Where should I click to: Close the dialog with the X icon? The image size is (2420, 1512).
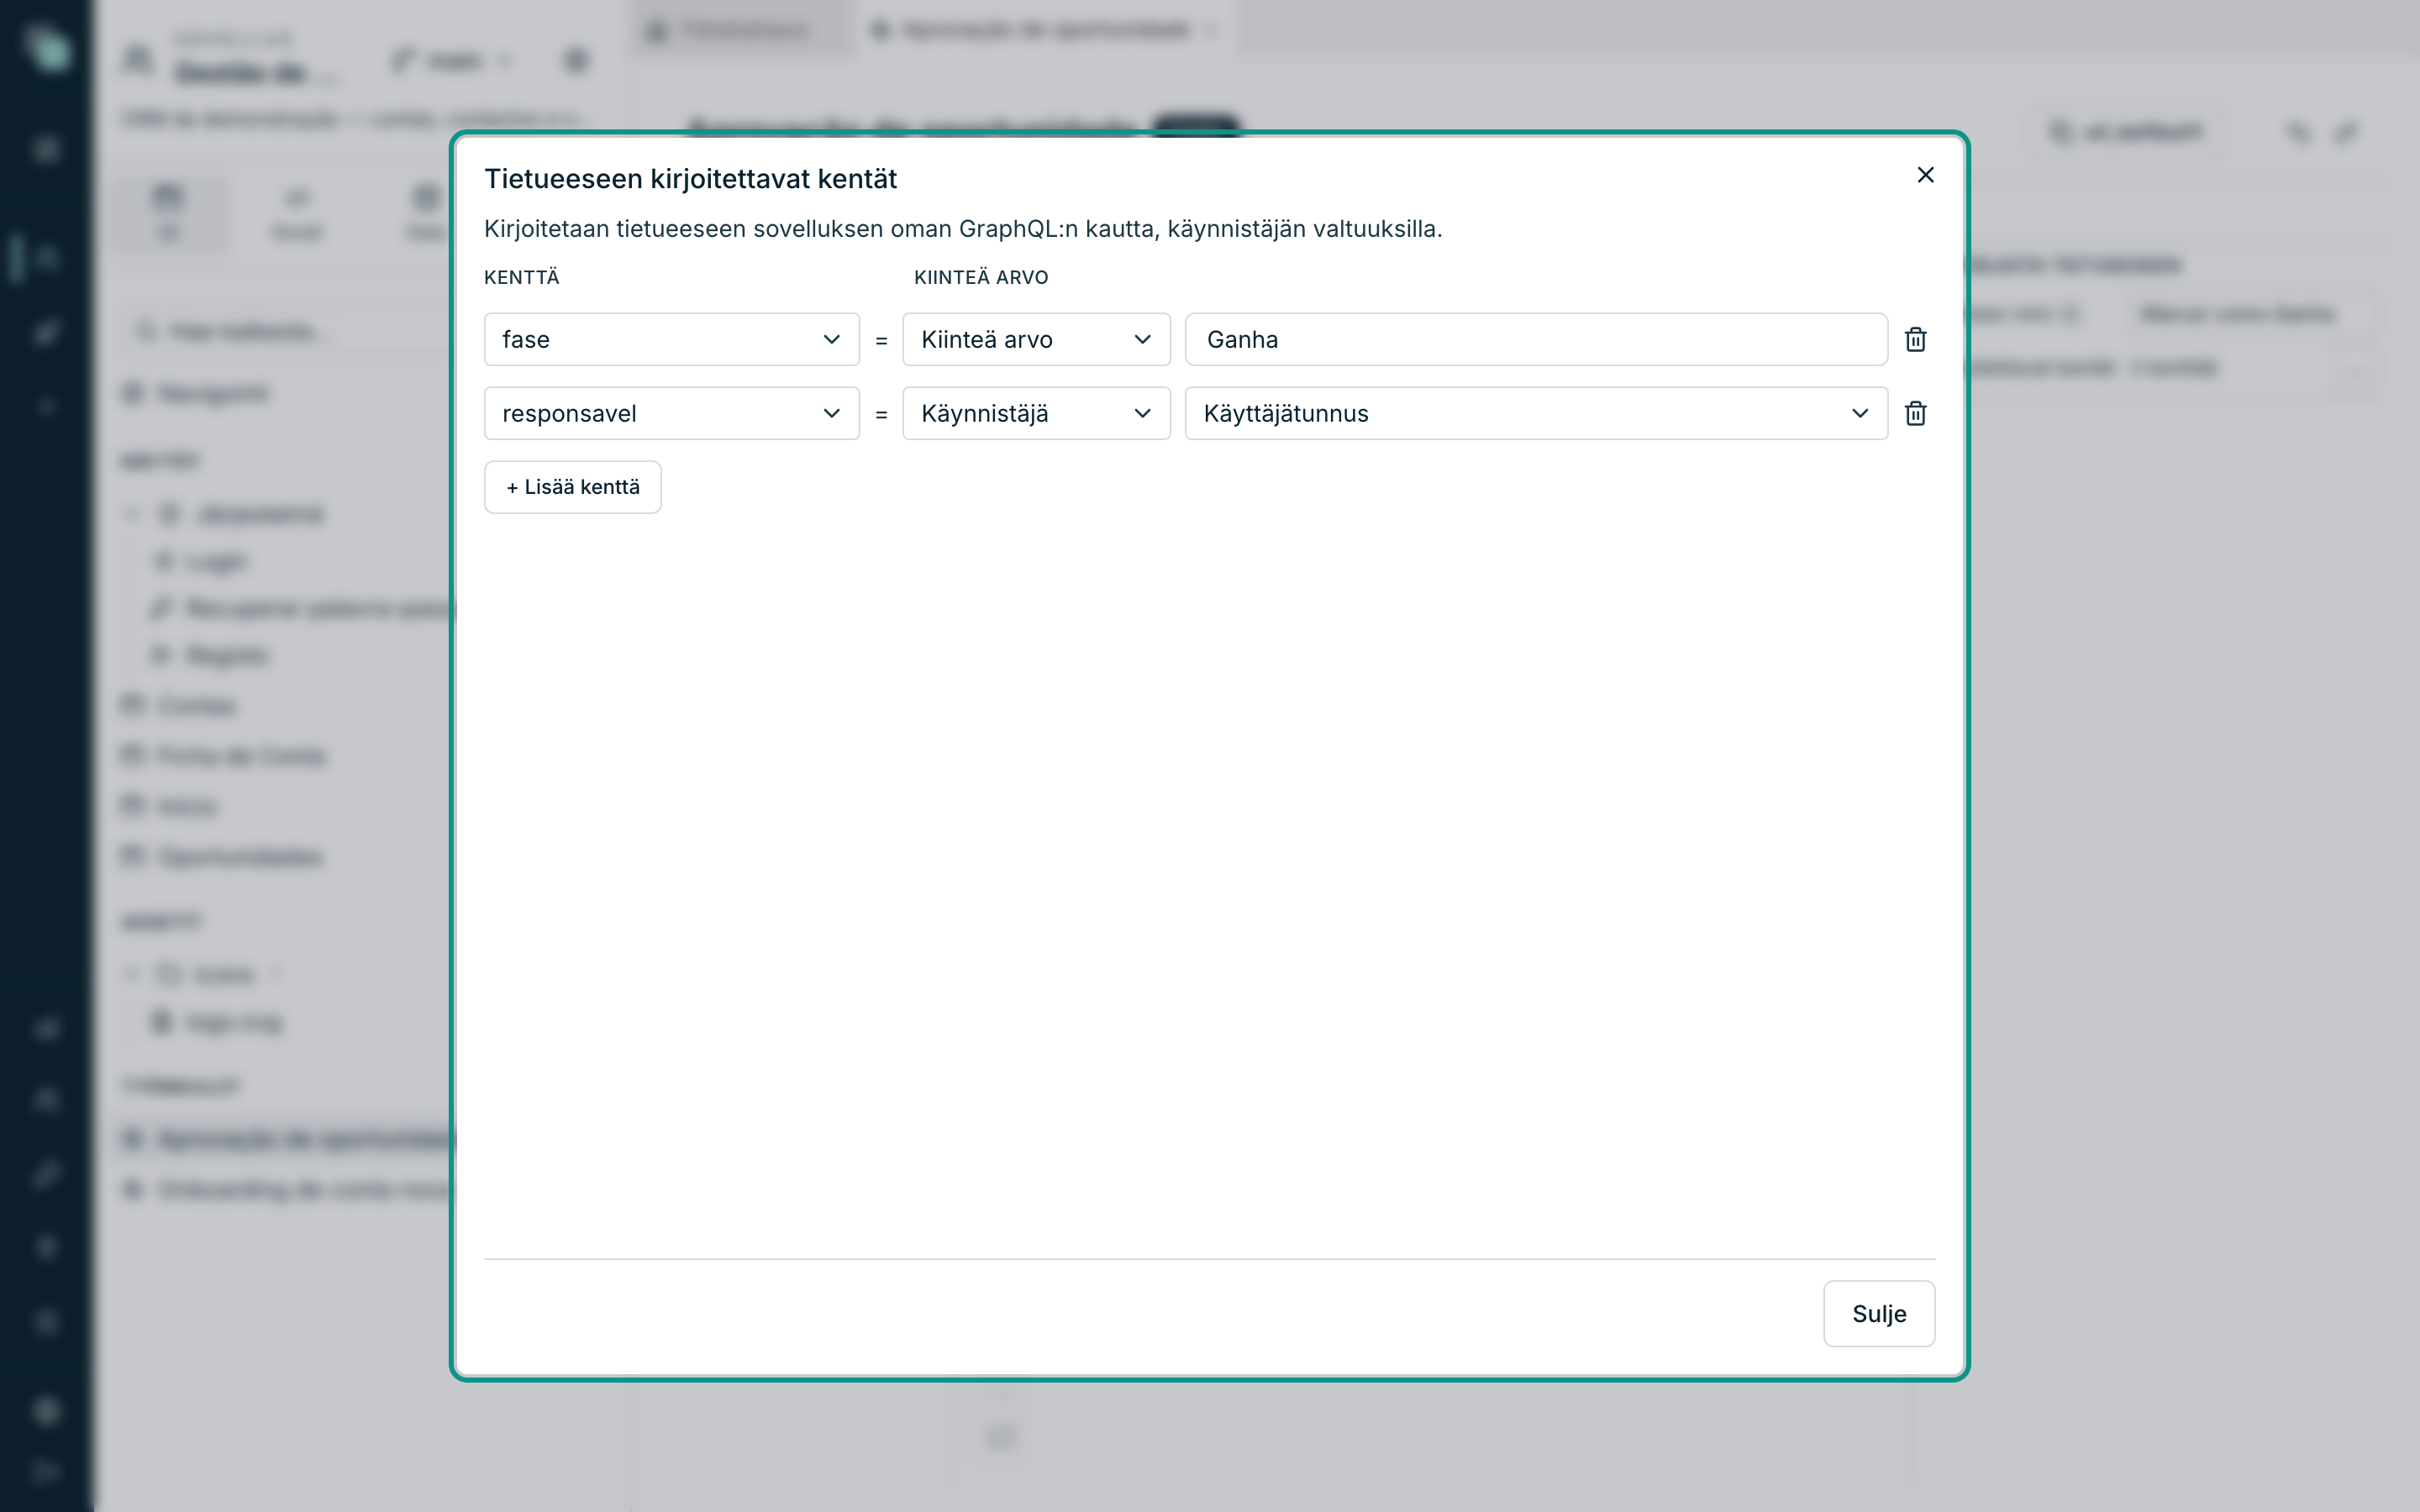coord(1925,175)
